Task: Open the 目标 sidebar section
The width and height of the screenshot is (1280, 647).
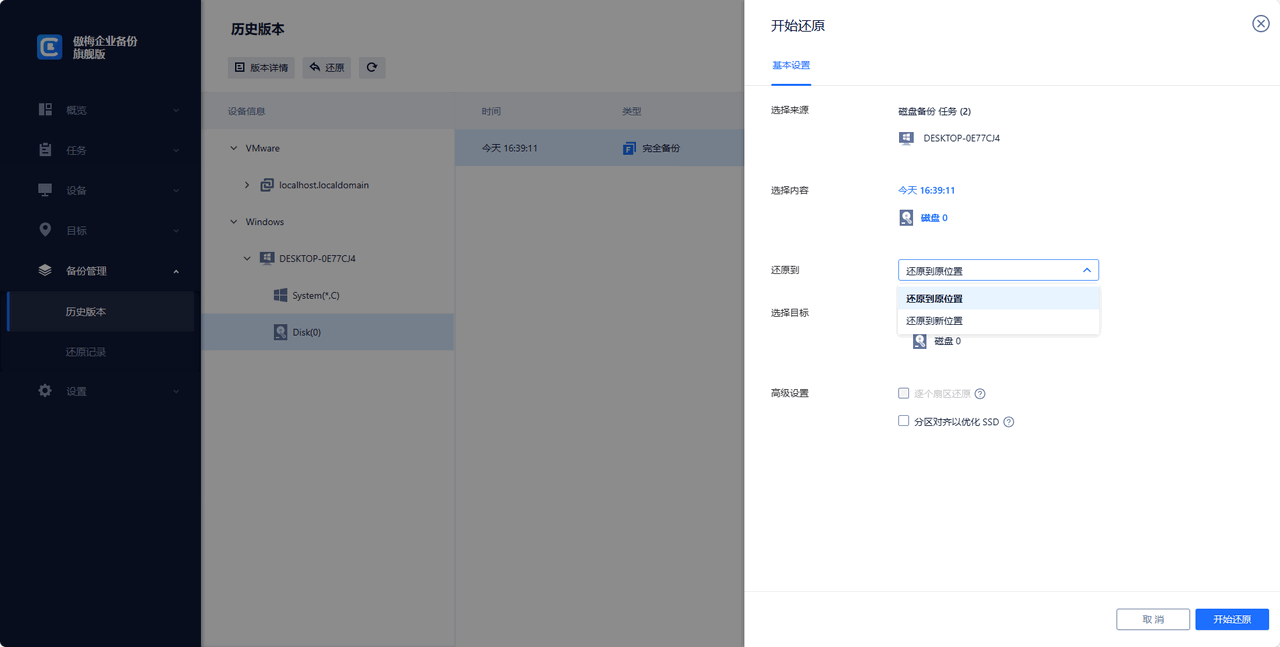Action: click(x=77, y=230)
